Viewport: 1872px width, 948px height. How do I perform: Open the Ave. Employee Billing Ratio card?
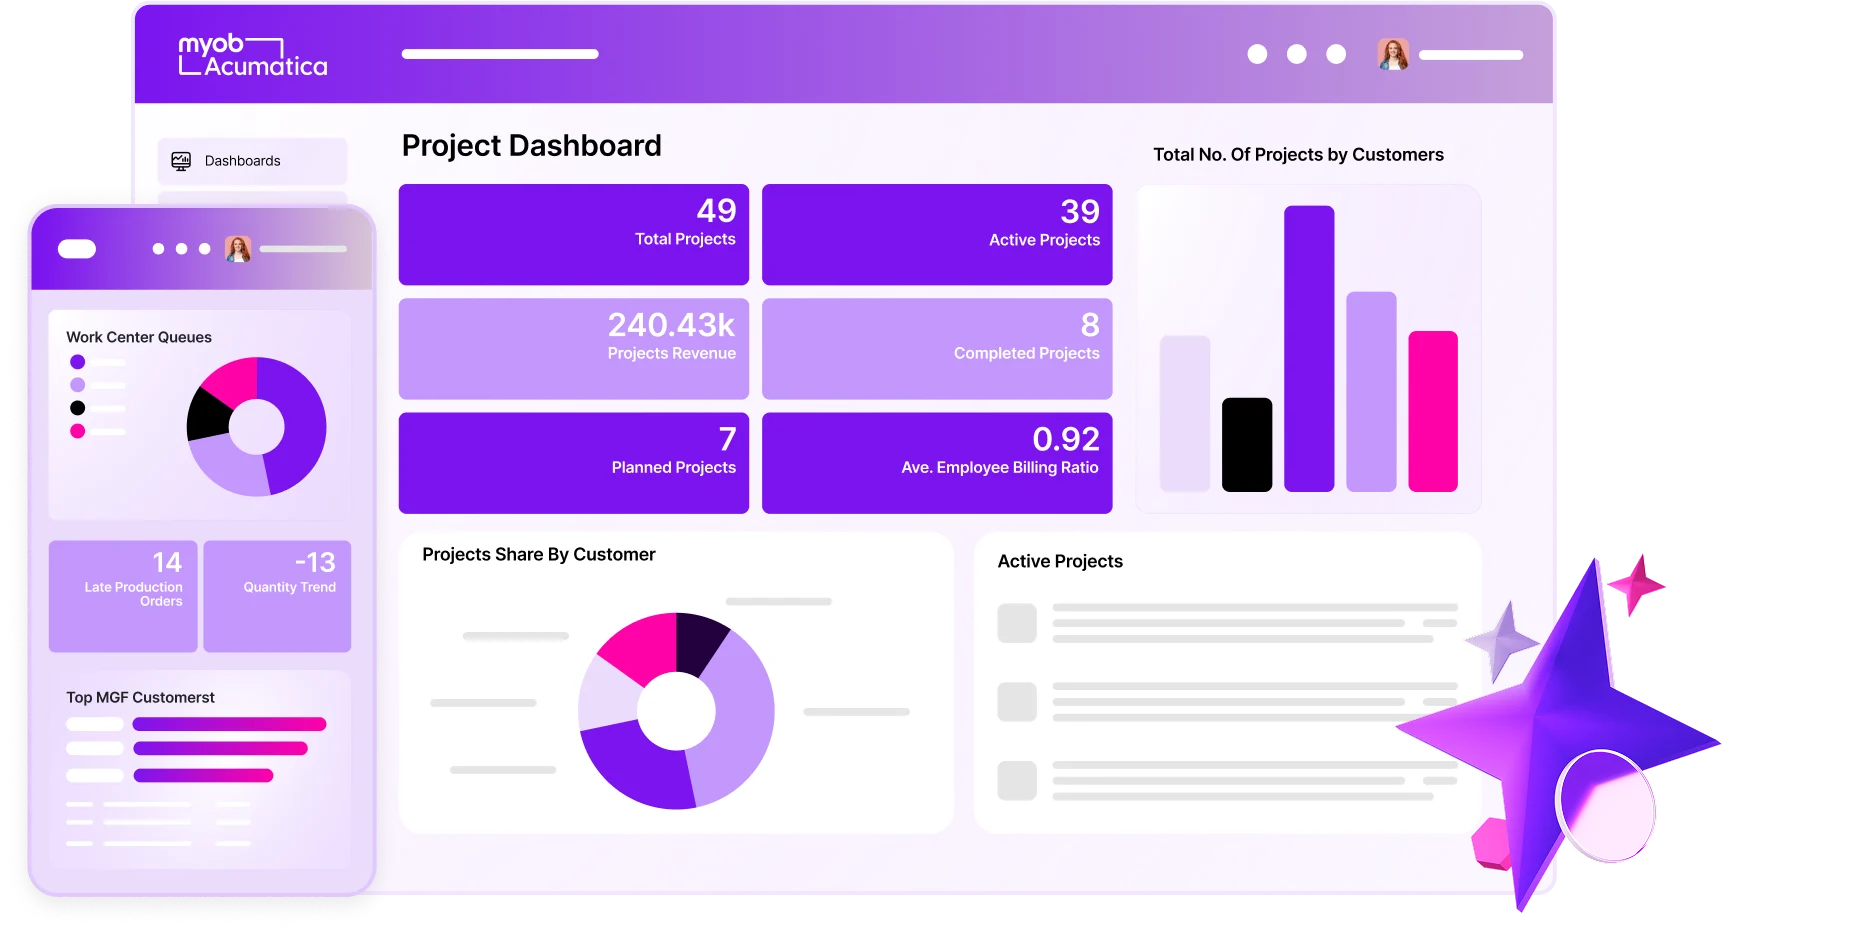click(x=937, y=462)
